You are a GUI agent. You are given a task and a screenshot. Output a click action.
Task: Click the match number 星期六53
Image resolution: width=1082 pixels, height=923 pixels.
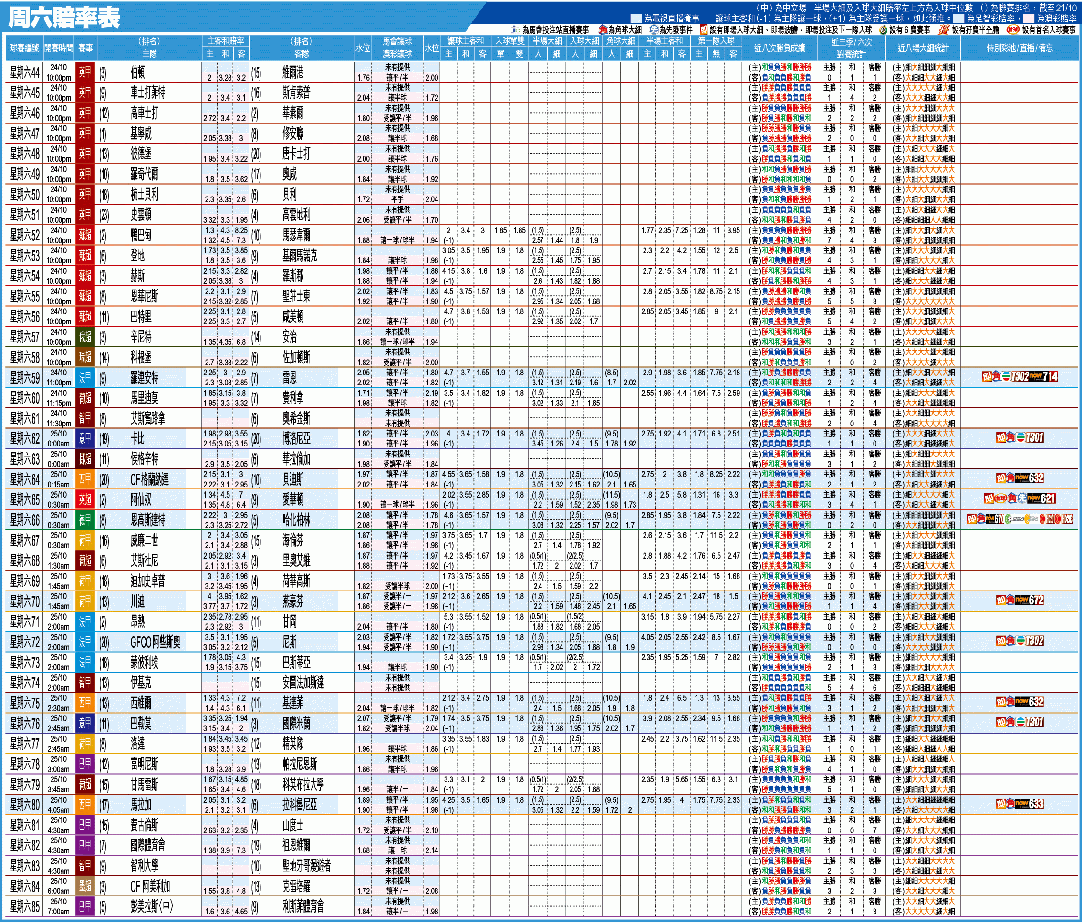(25, 255)
